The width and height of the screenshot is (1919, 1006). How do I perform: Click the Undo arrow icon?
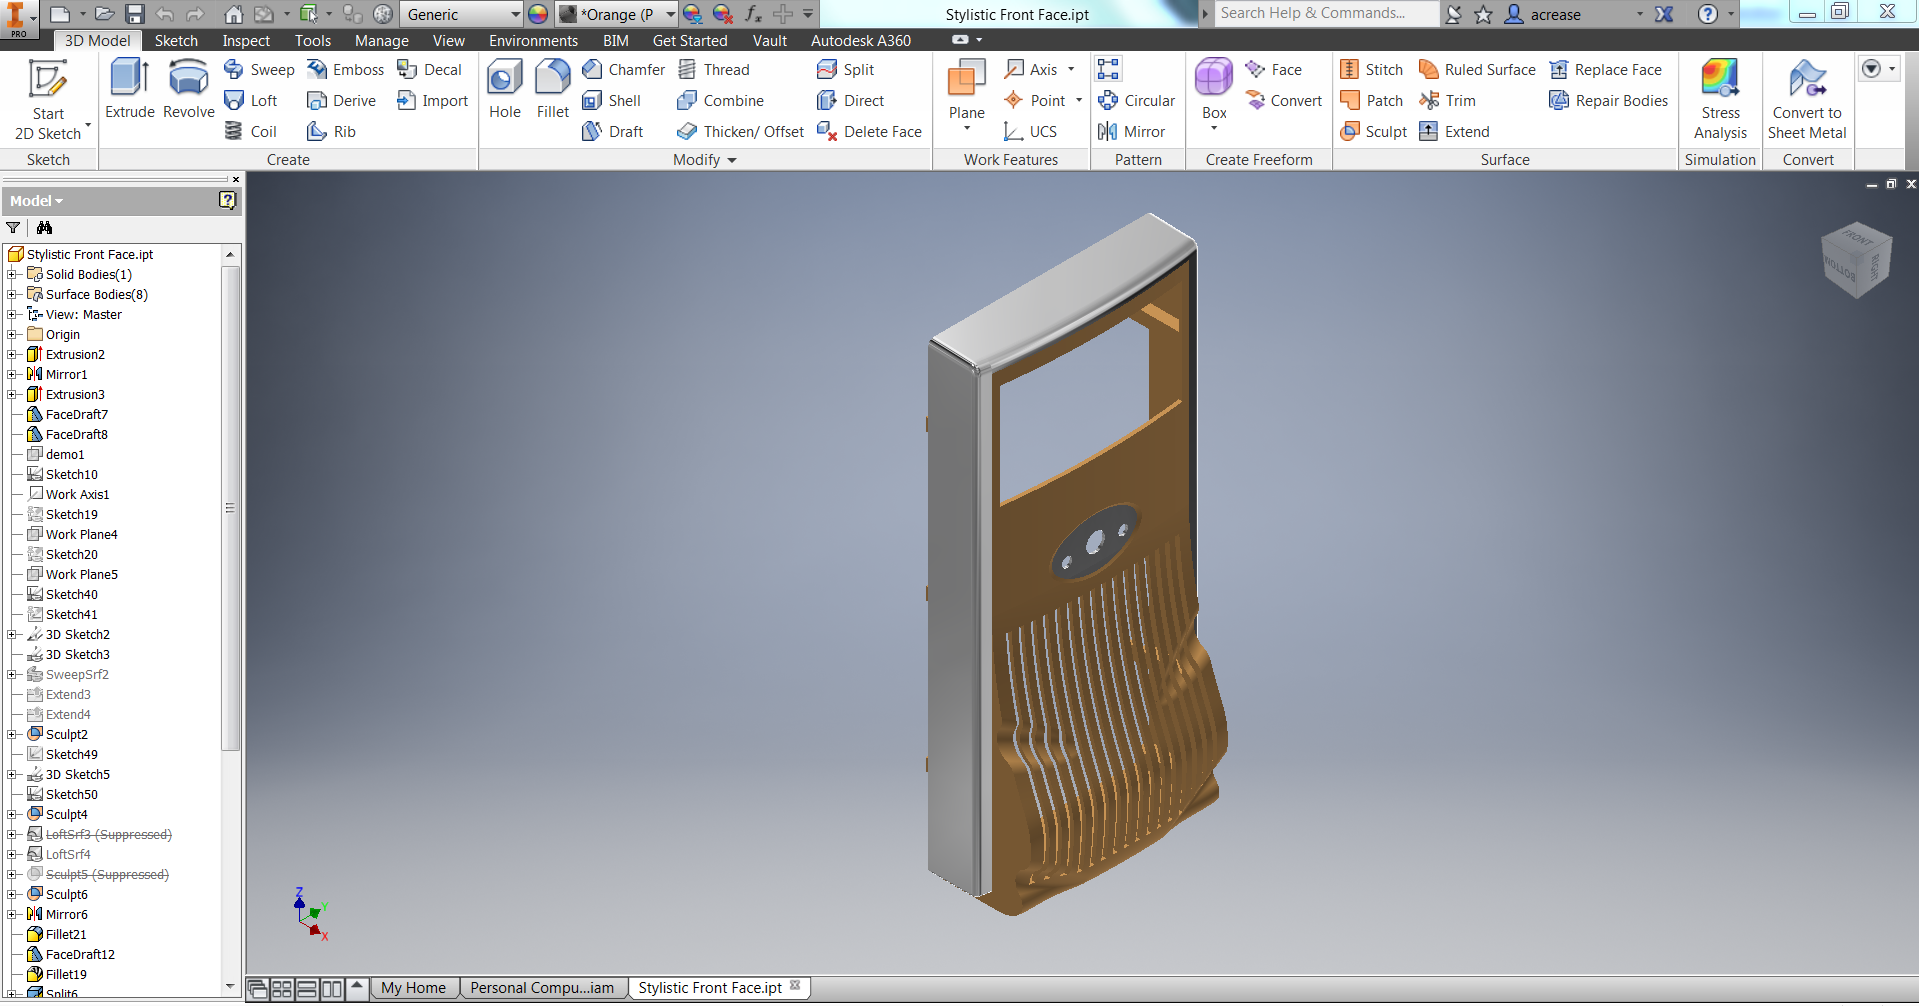coord(165,14)
